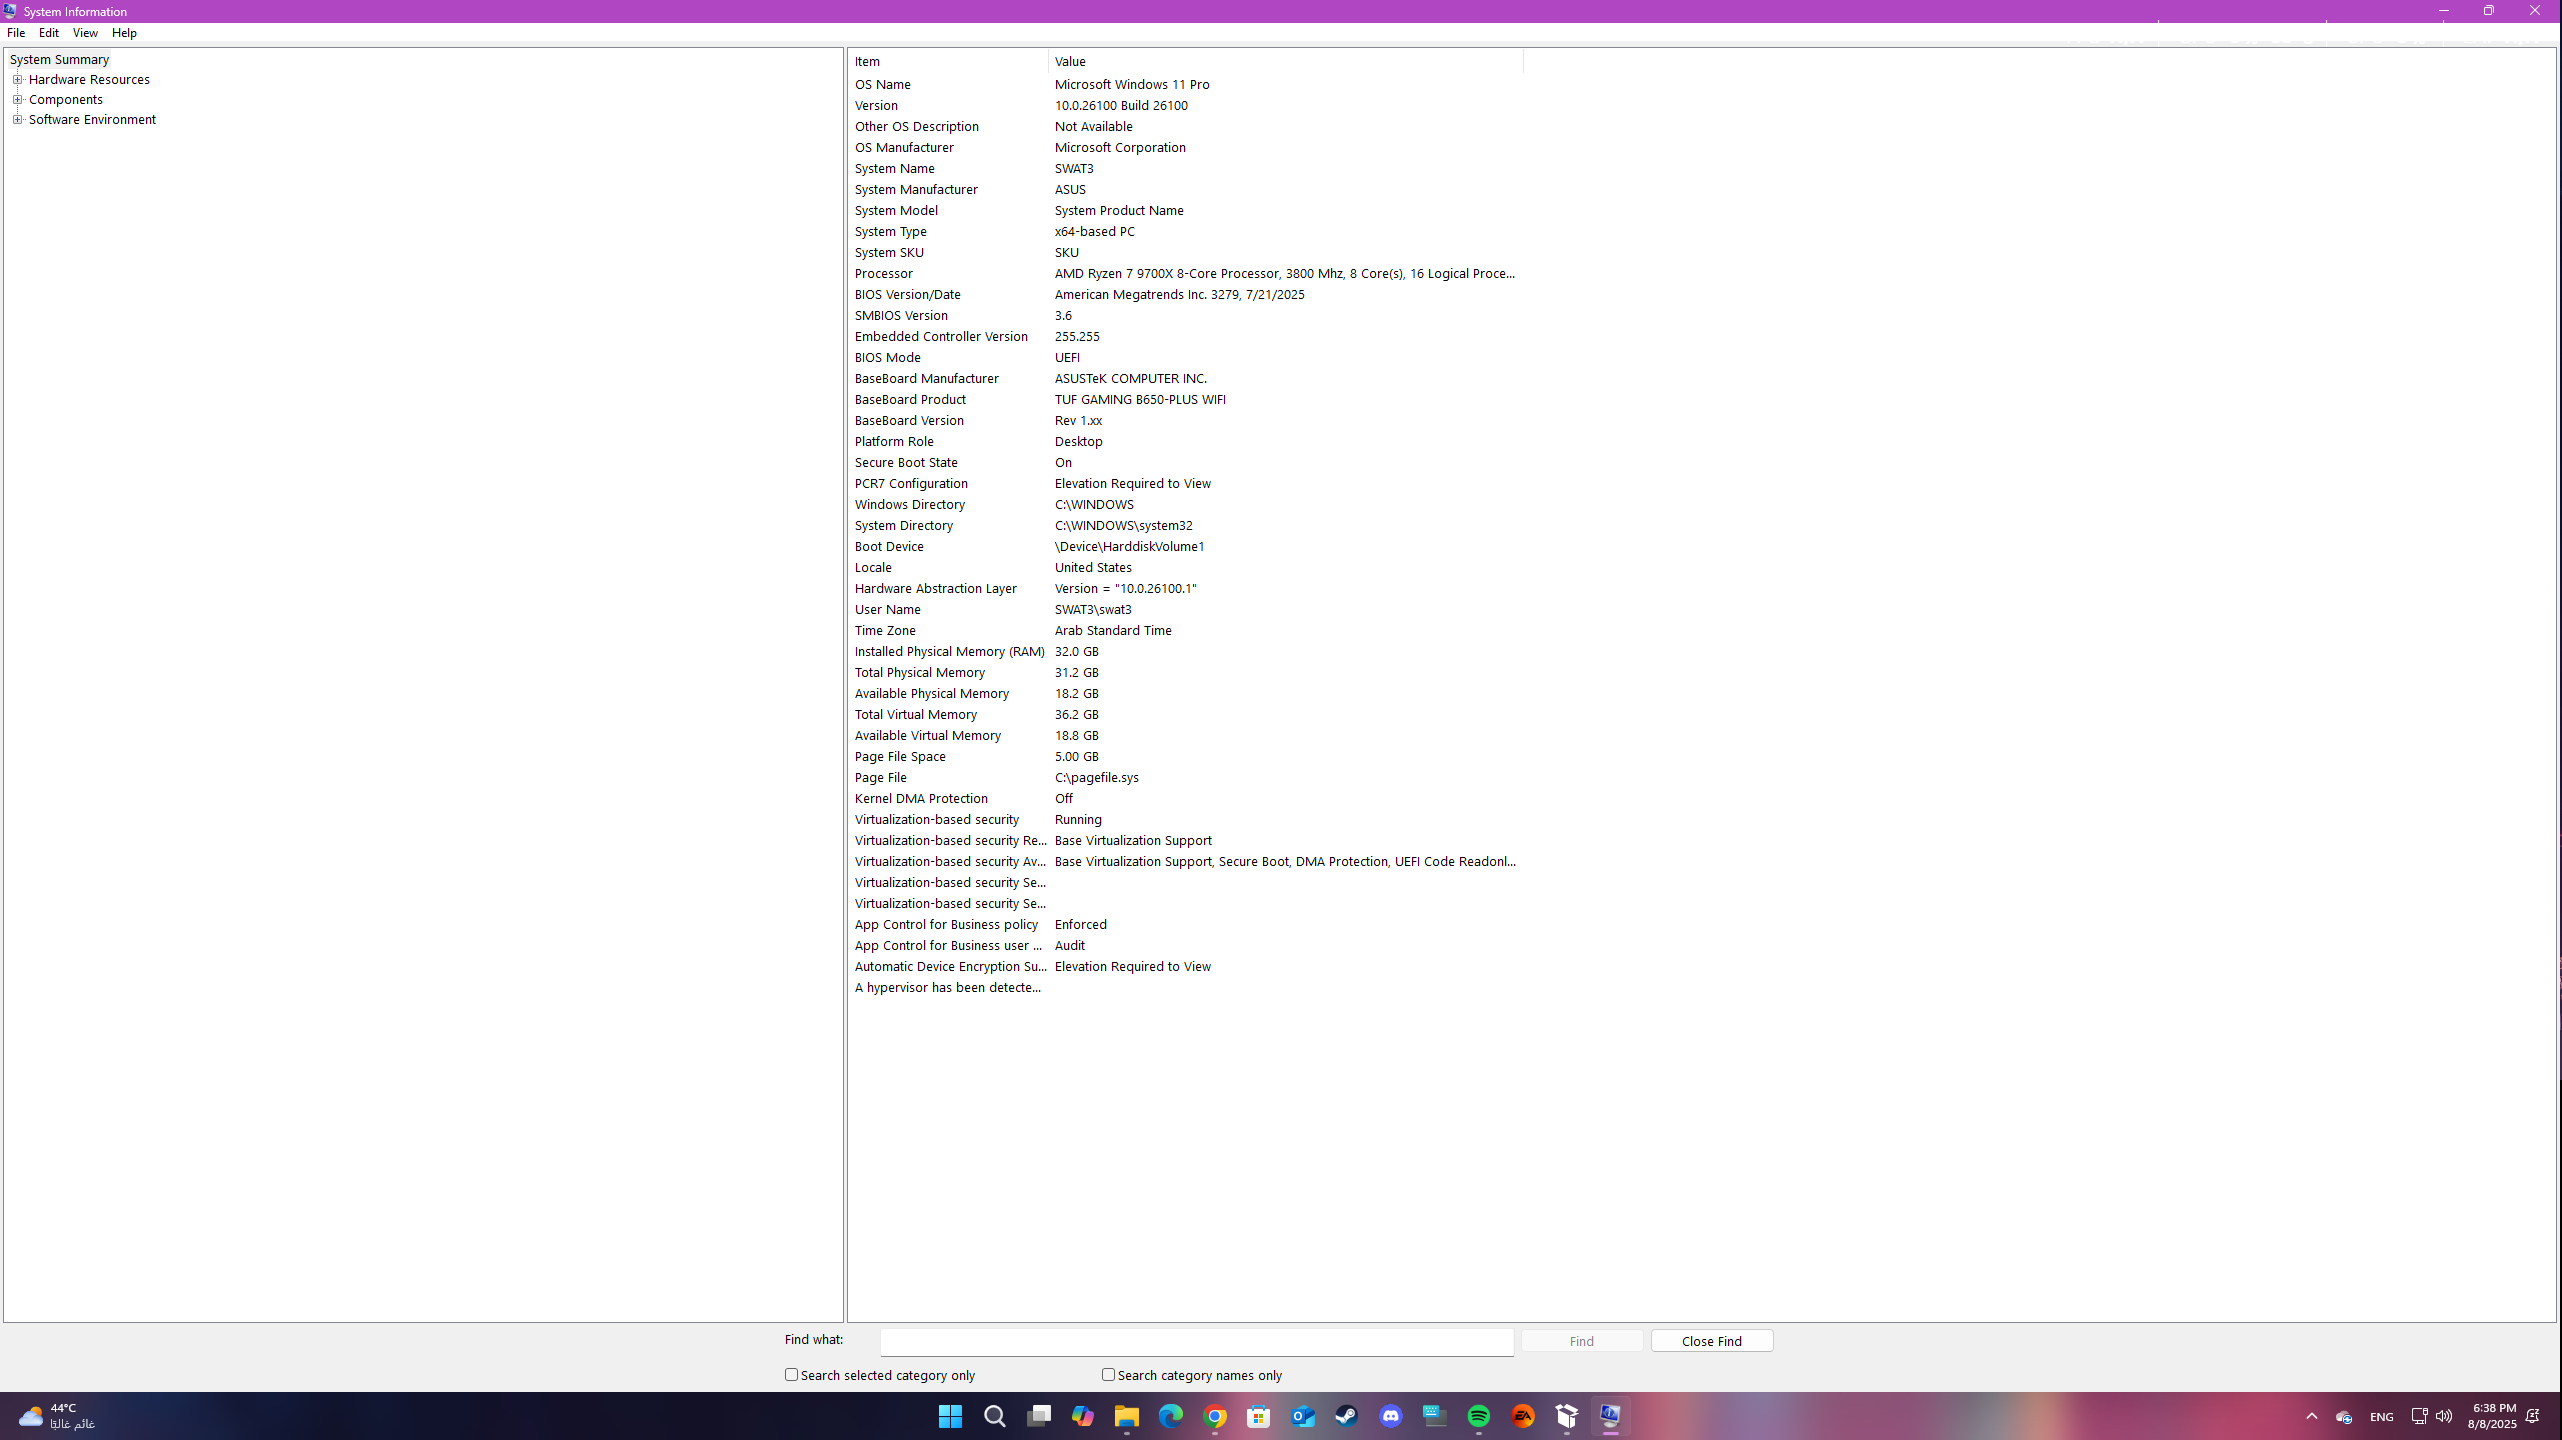Open the clock showing 6:38 PM
The image size is (2562, 1440).
point(2491,1416)
